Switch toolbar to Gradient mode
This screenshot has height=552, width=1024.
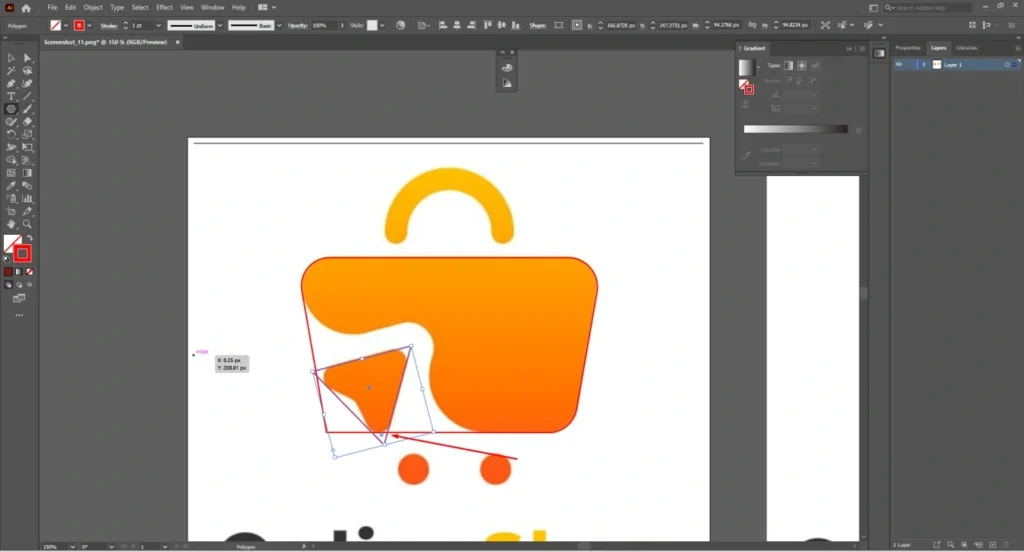click(19, 272)
